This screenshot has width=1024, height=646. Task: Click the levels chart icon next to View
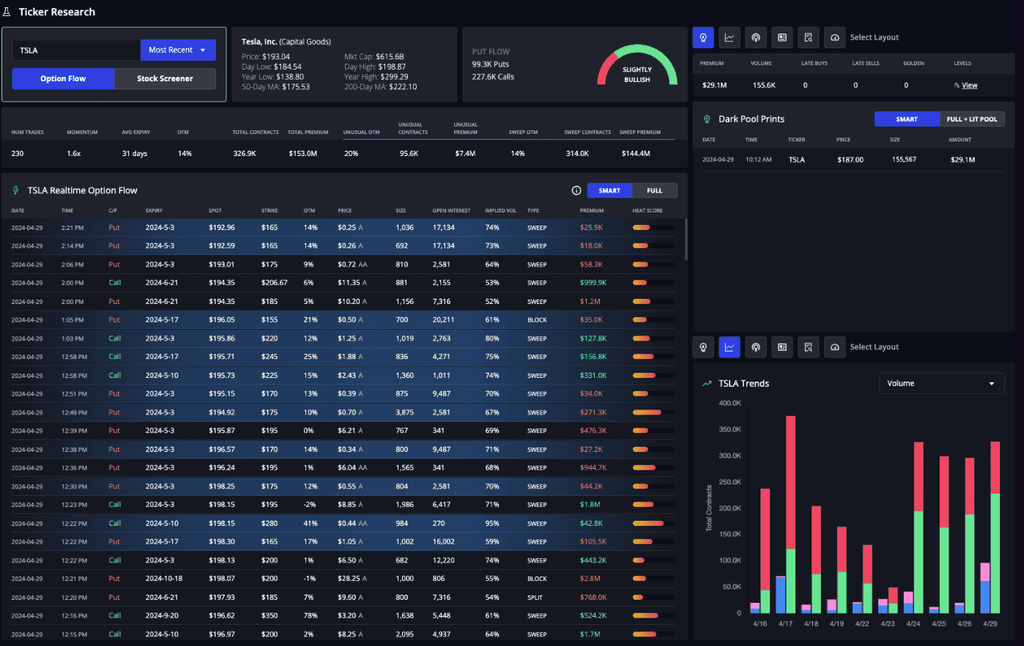(957, 86)
